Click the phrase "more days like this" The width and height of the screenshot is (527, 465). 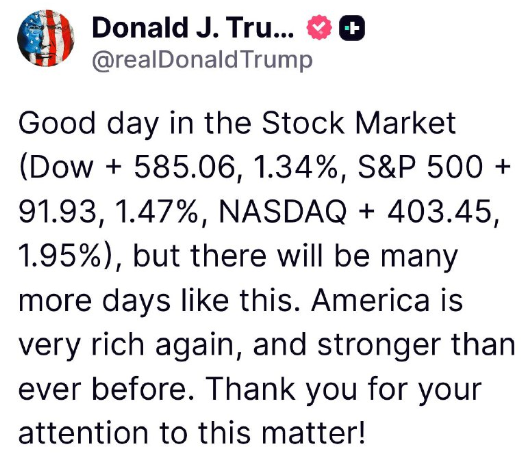coord(156,300)
